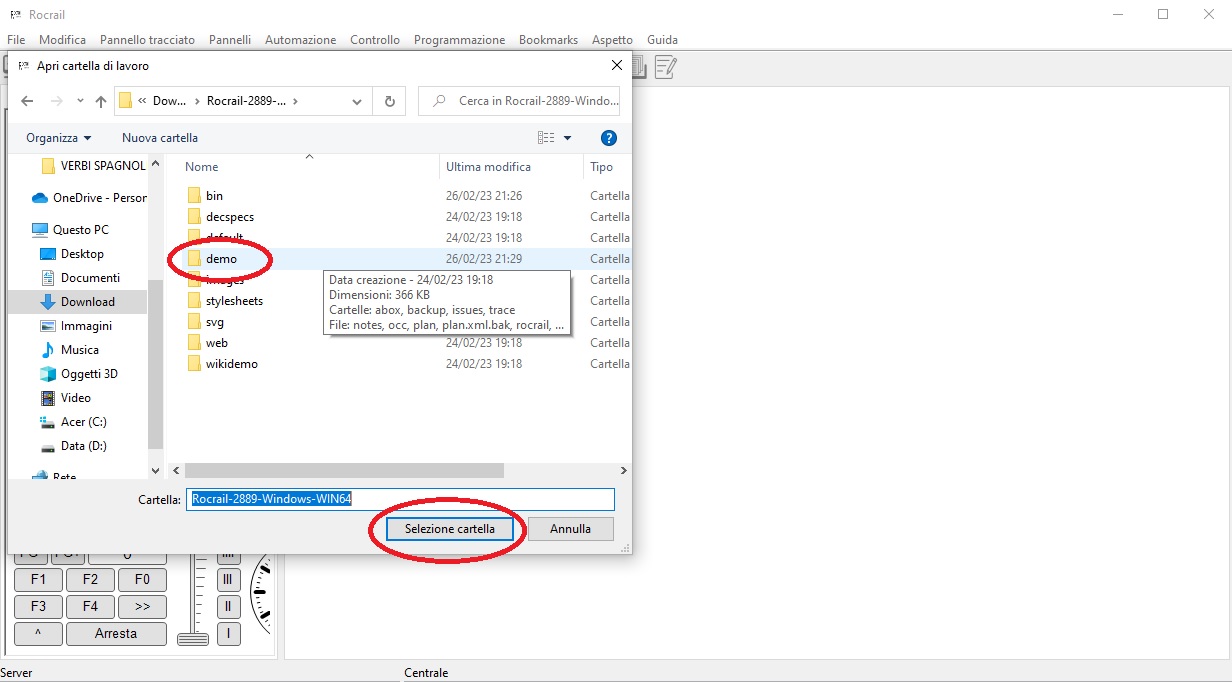Open the view options dropdown arrow
Screen dimensions: 1232x682
pos(568,138)
